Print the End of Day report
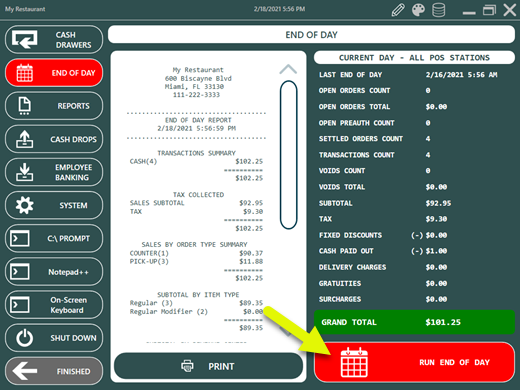520x390 pixels. pyautogui.click(x=208, y=366)
